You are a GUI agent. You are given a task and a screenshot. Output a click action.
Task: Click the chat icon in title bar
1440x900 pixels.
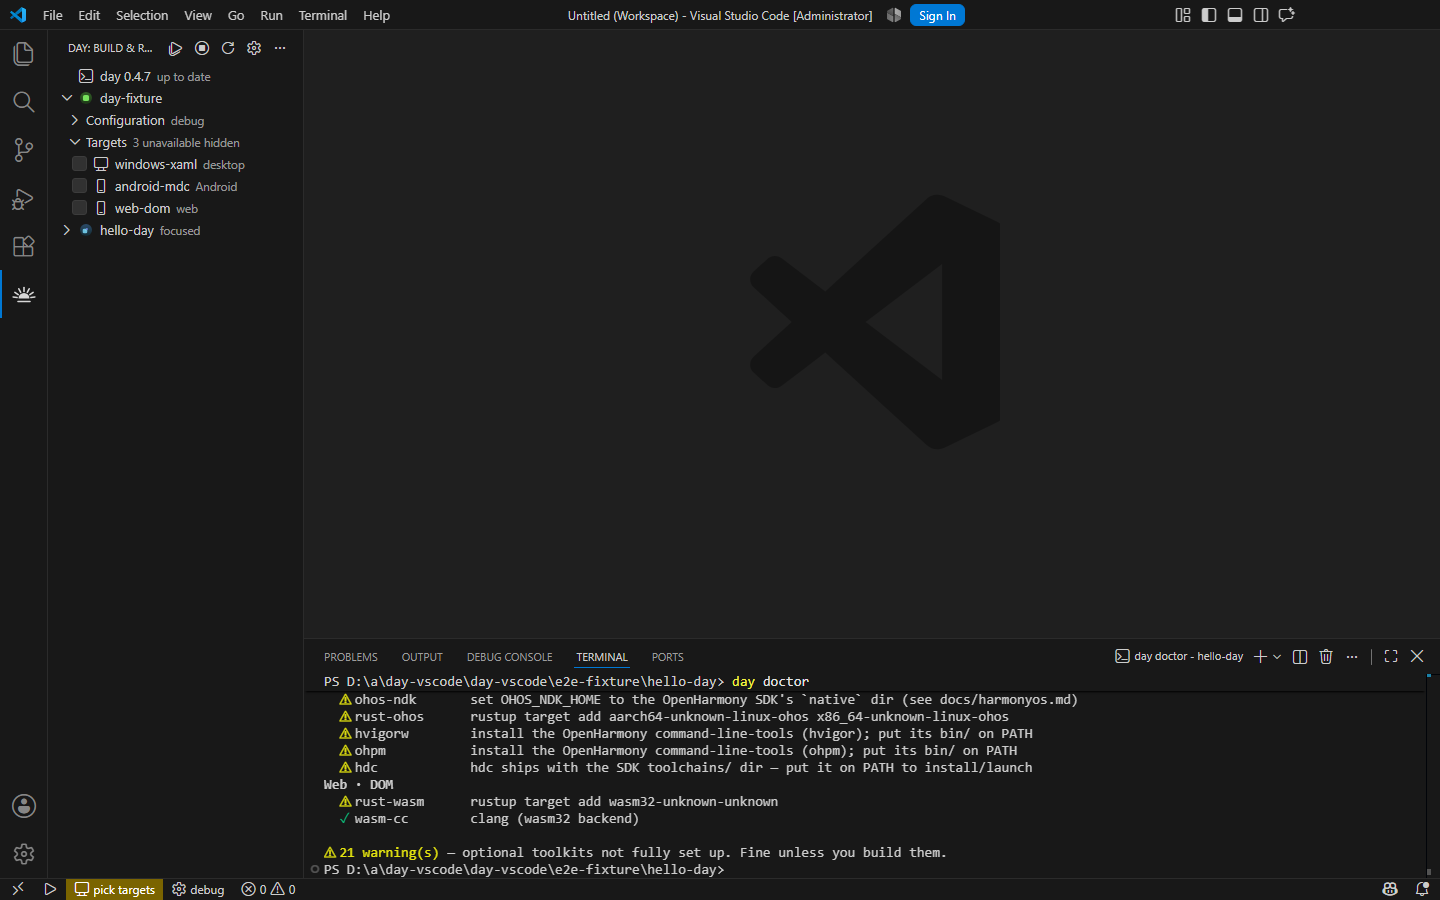coord(1287,15)
